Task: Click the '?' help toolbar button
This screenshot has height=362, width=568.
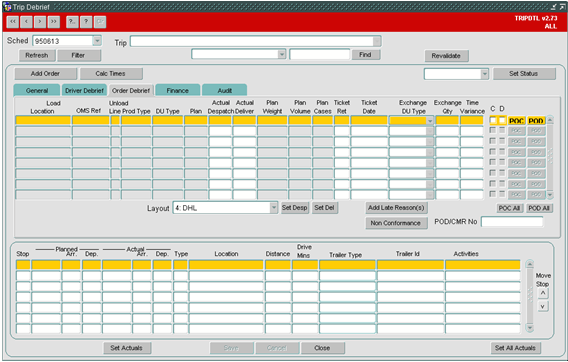Action: coord(86,22)
